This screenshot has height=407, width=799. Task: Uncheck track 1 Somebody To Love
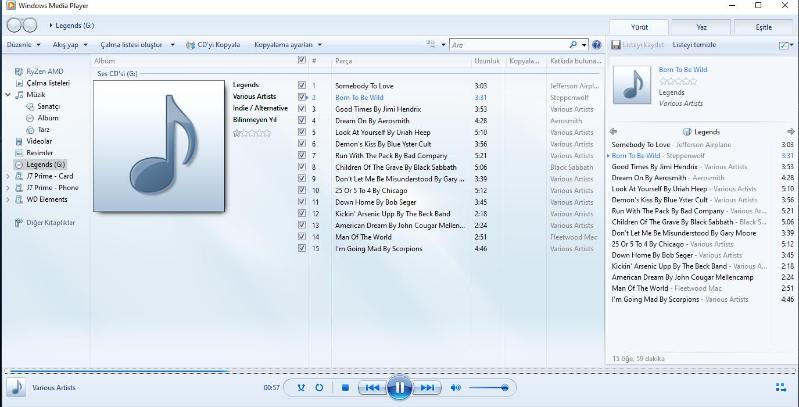pyautogui.click(x=302, y=86)
